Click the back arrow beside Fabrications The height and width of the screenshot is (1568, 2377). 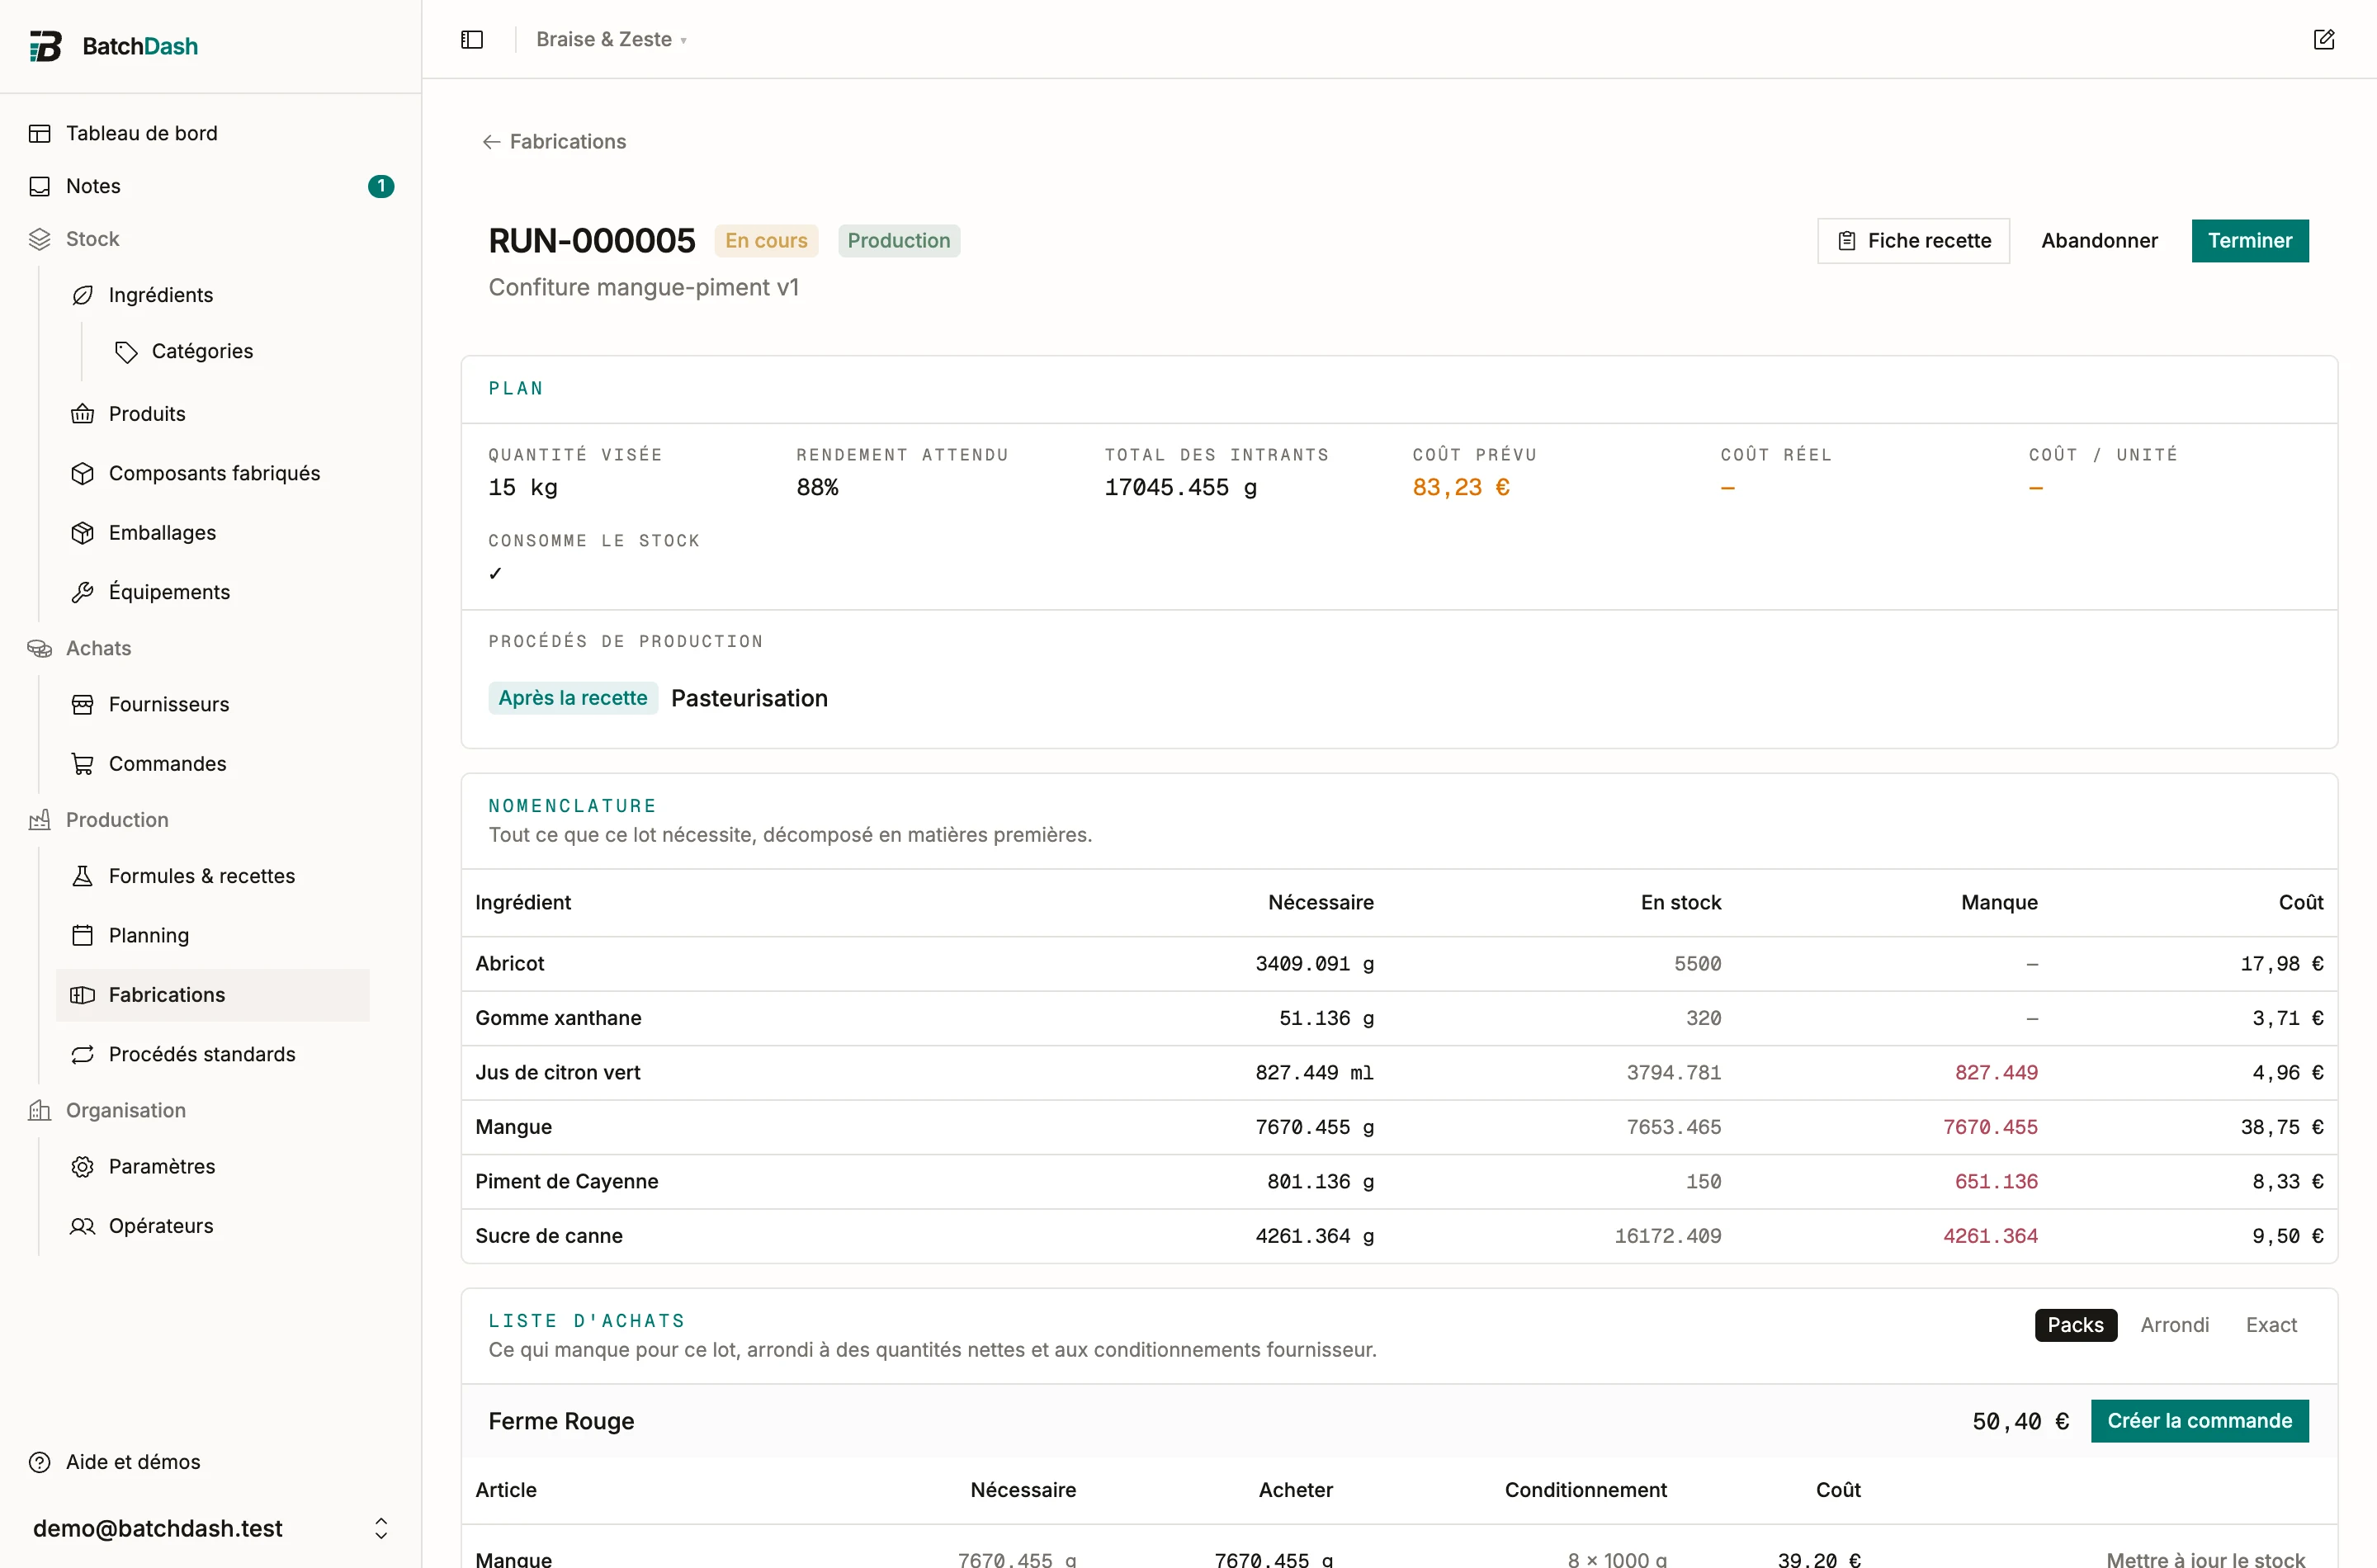491,142
